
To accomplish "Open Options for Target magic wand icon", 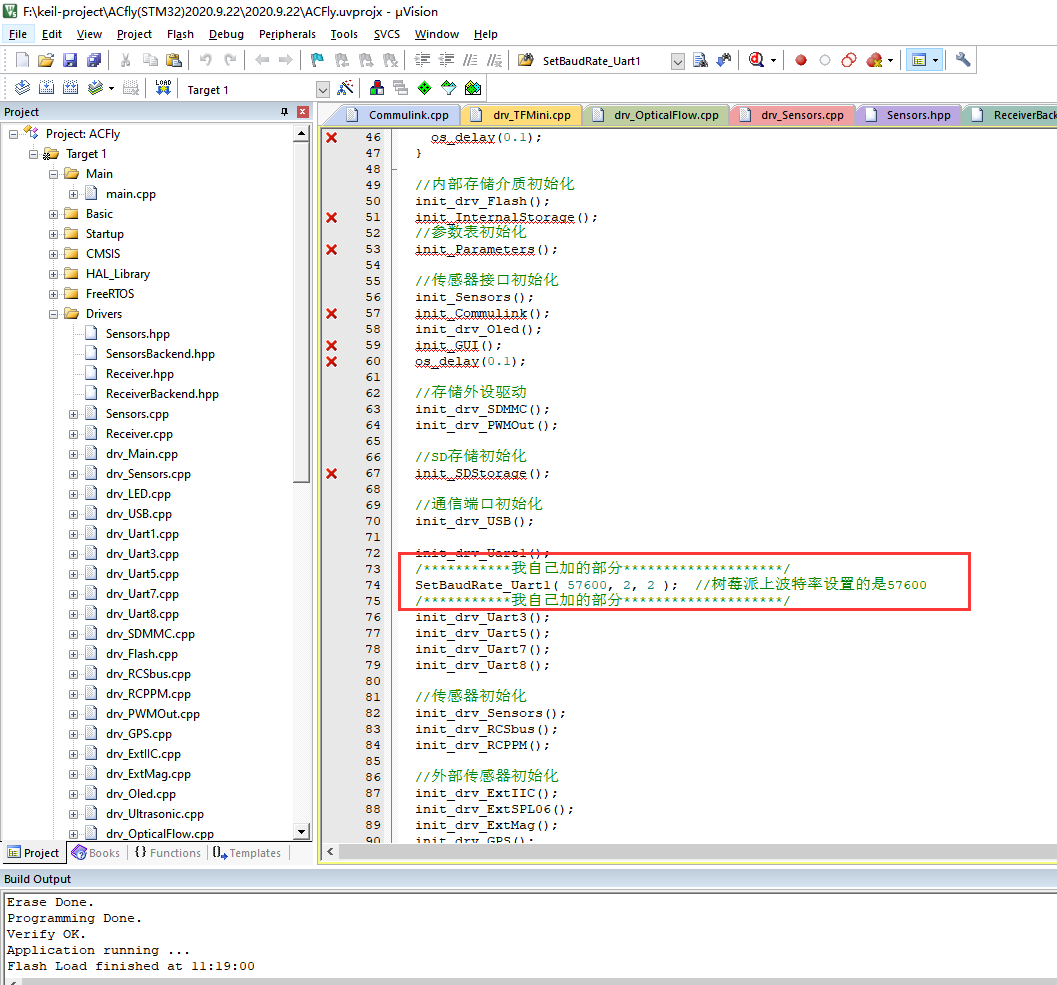I will point(346,88).
